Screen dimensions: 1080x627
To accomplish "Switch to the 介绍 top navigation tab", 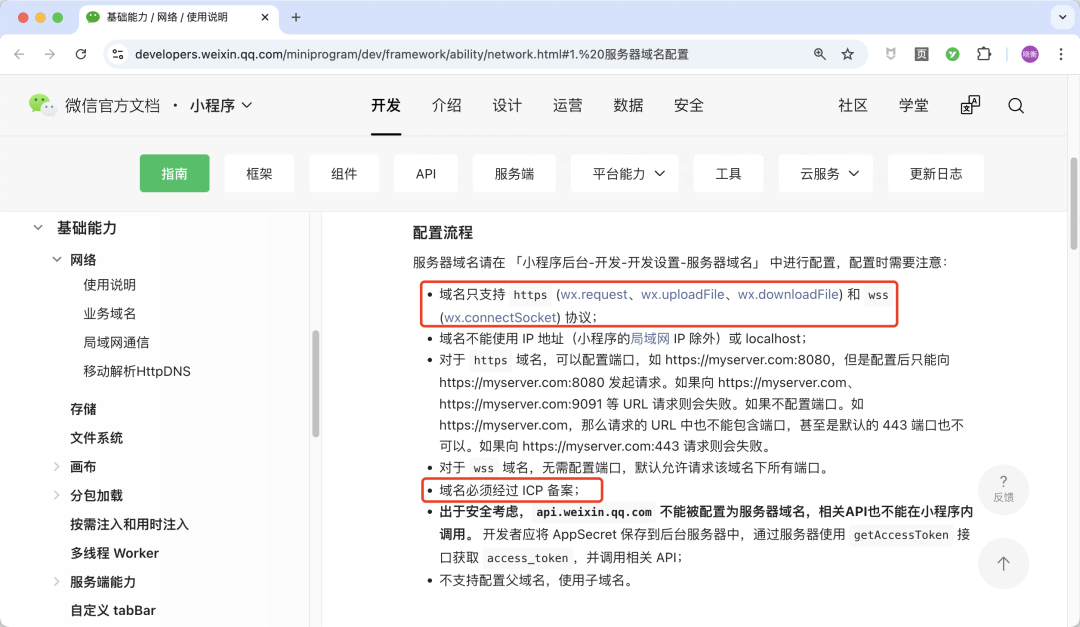I will 446,105.
